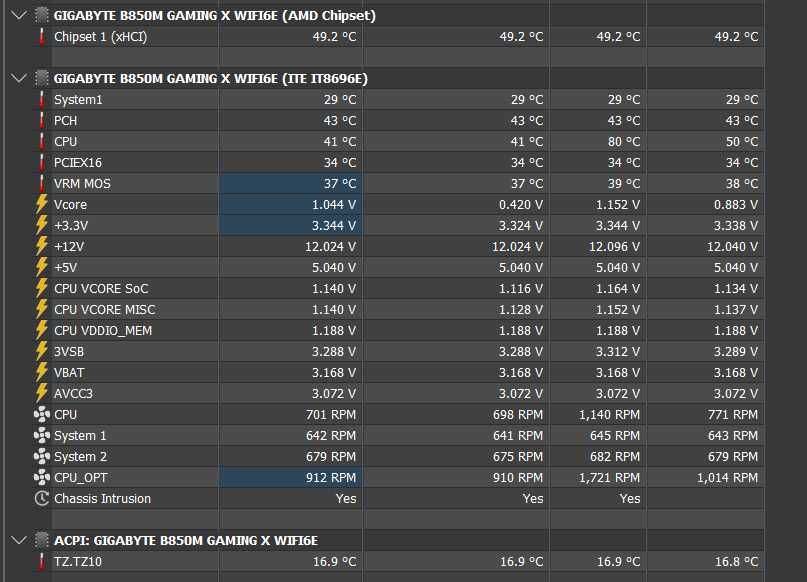Collapse the ACPI GIGABYTE sensor group
807x582 pixels.
19,541
